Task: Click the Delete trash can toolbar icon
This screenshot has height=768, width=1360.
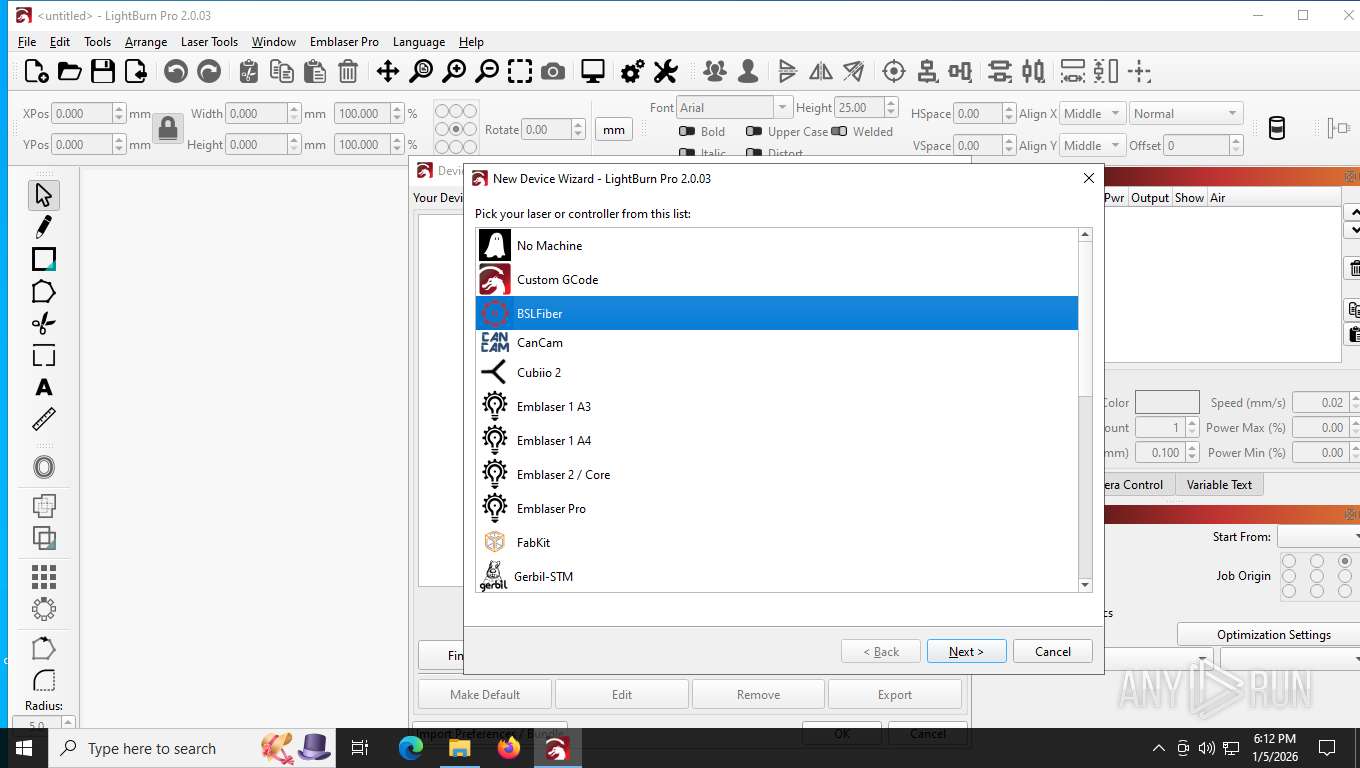Action: [348, 71]
